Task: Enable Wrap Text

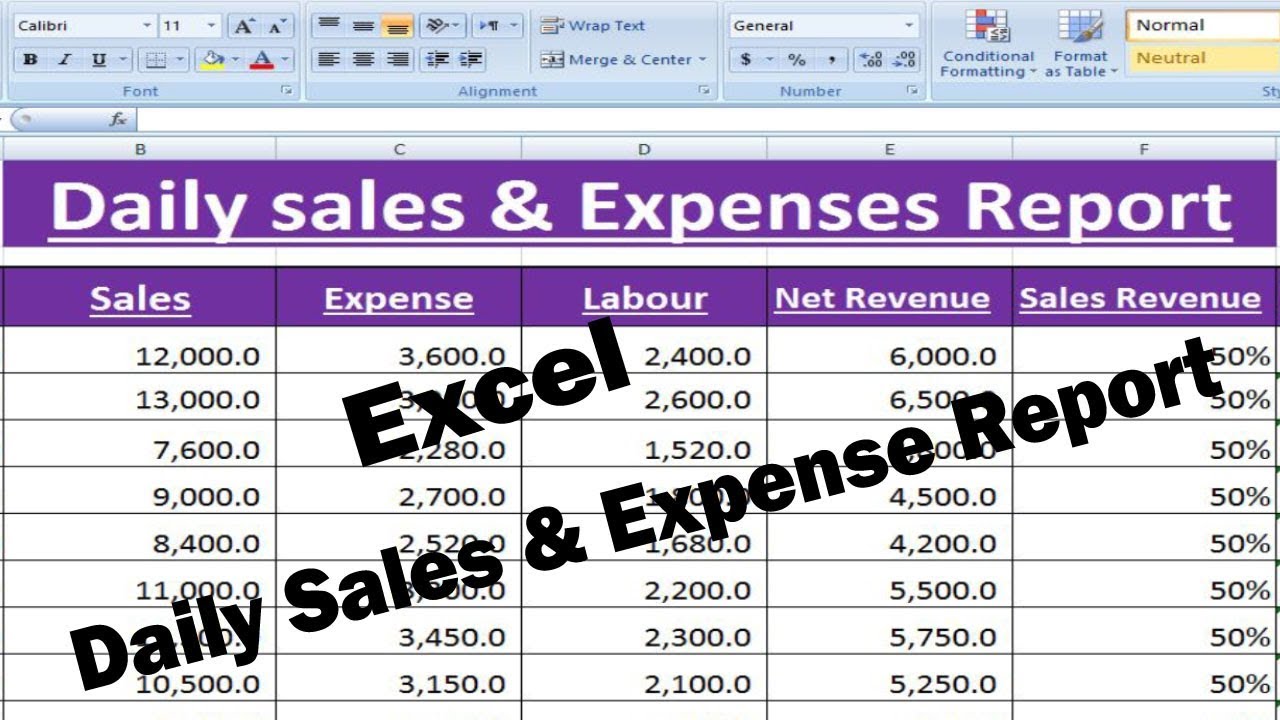Action: tap(594, 26)
